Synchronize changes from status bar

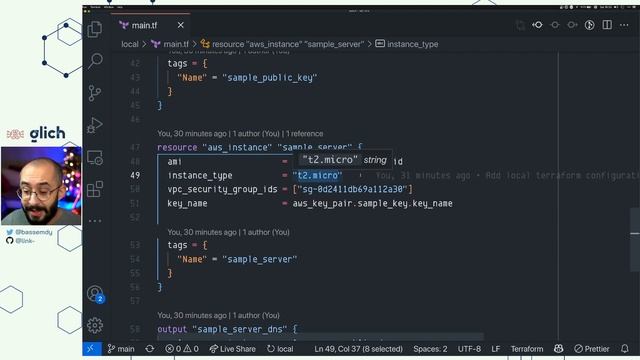pos(150,349)
